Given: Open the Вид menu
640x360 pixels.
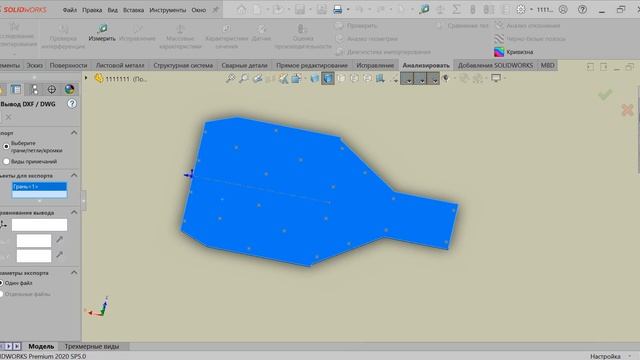Looking at the screenshot, I should point(113,10).
